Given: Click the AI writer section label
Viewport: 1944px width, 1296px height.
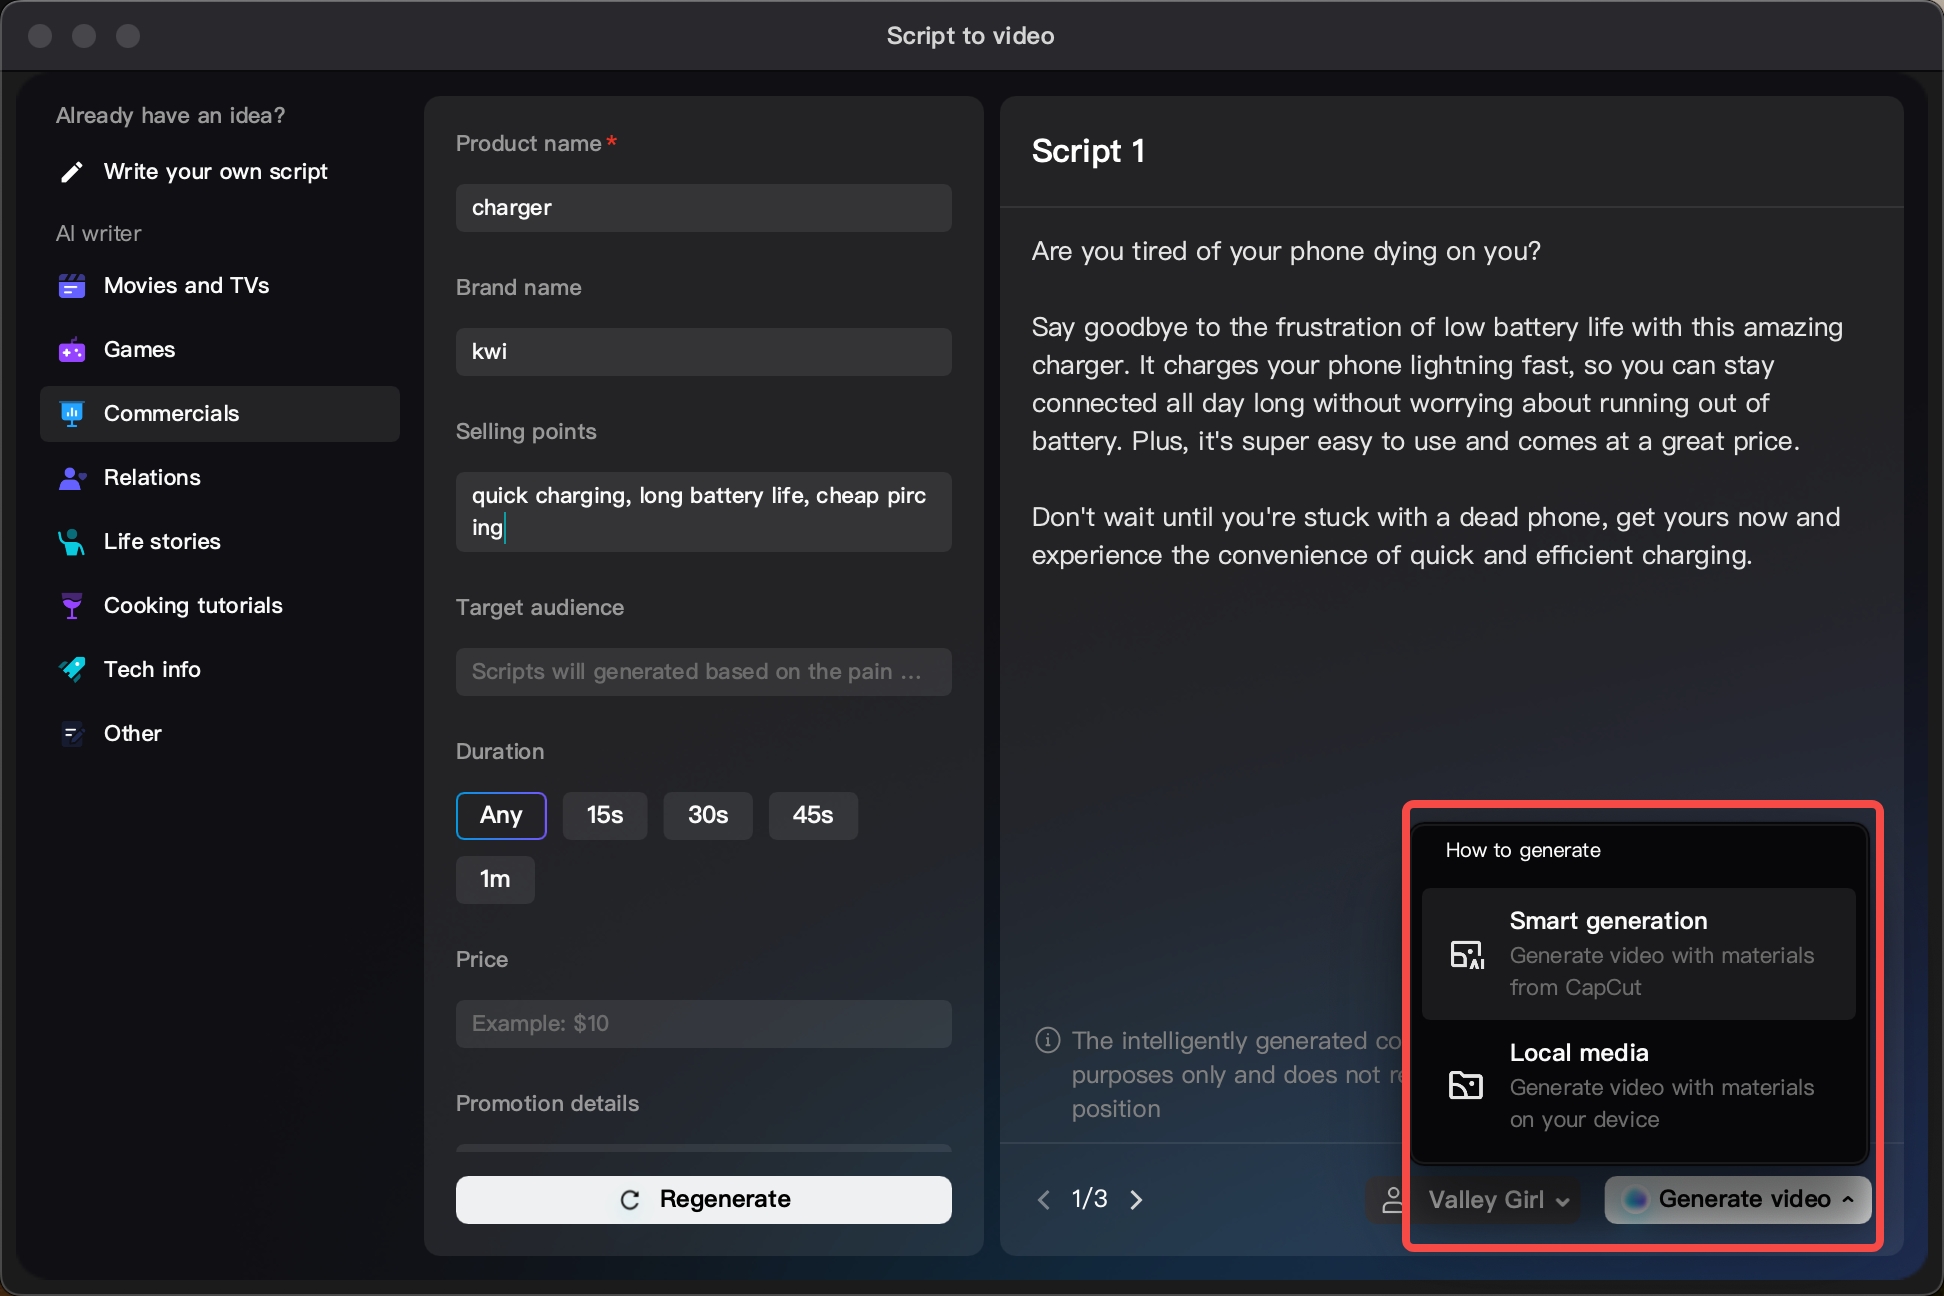Looking at the screenshot, I should click(98, 234).
